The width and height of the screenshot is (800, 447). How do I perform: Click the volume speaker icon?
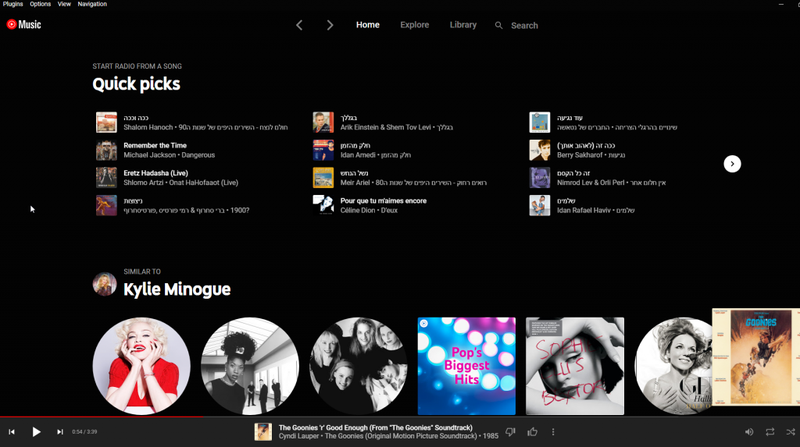749,432
